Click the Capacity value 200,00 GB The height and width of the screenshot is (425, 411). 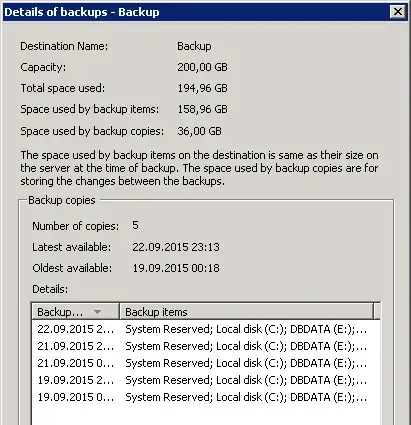(202, 67)
